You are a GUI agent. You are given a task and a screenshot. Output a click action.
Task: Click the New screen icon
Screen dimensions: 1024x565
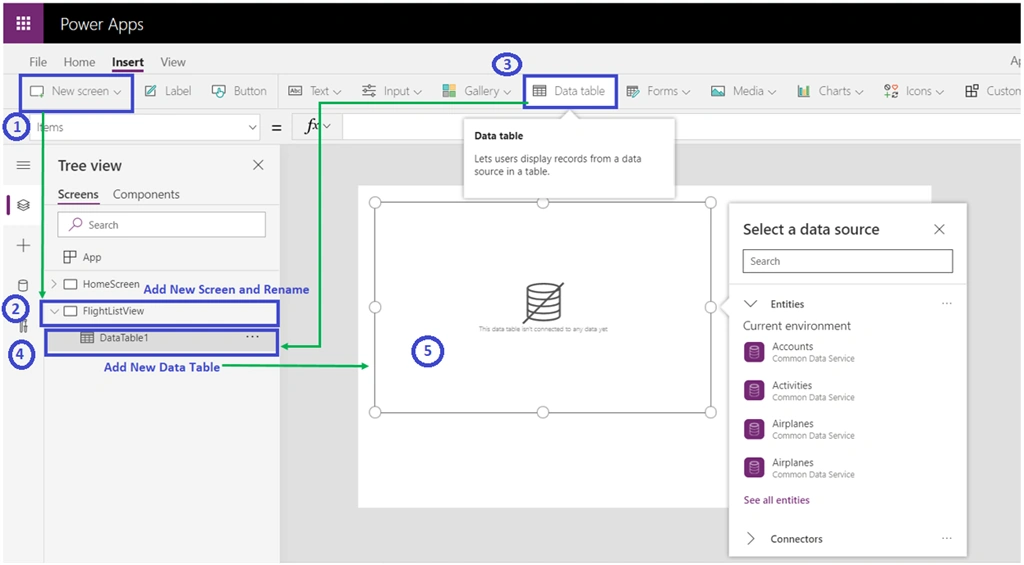point(37,91)
